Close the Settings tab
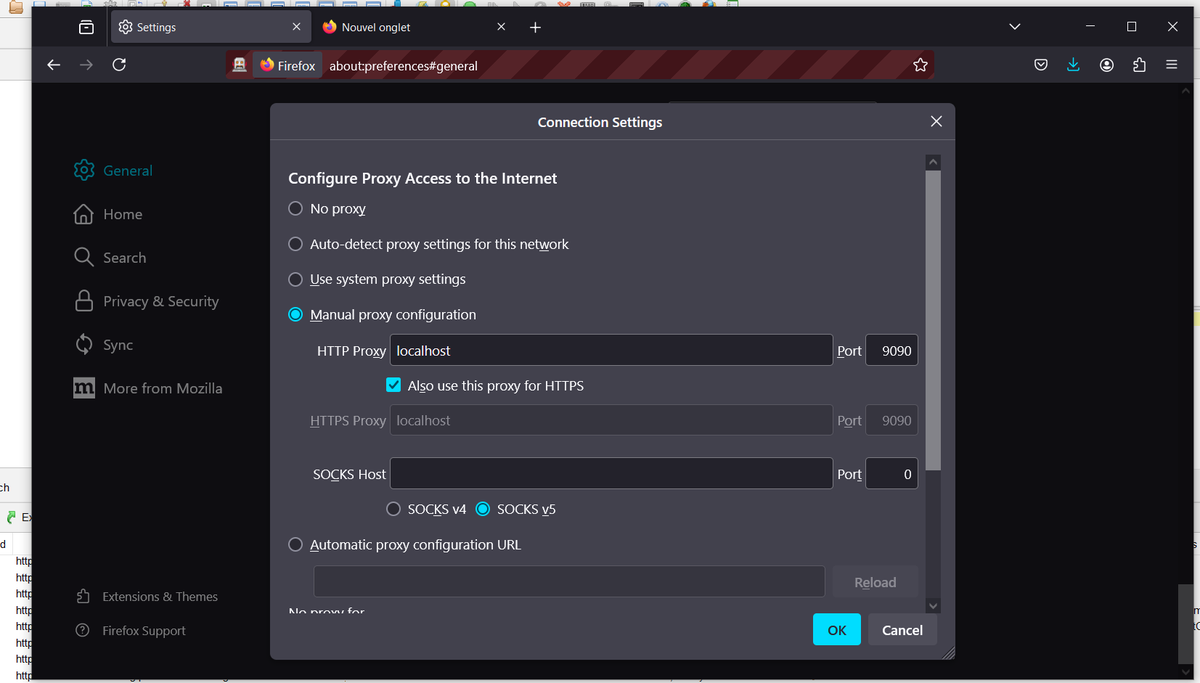This screenshot has height=683, width=1200. [x=296, y=27]
